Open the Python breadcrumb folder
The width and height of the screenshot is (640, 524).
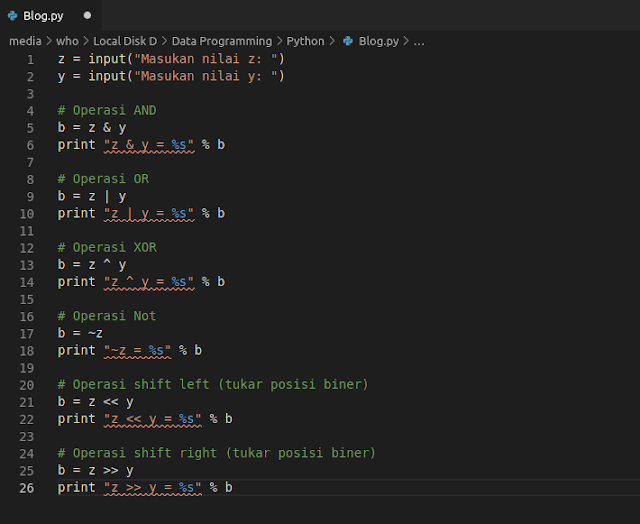305,41
